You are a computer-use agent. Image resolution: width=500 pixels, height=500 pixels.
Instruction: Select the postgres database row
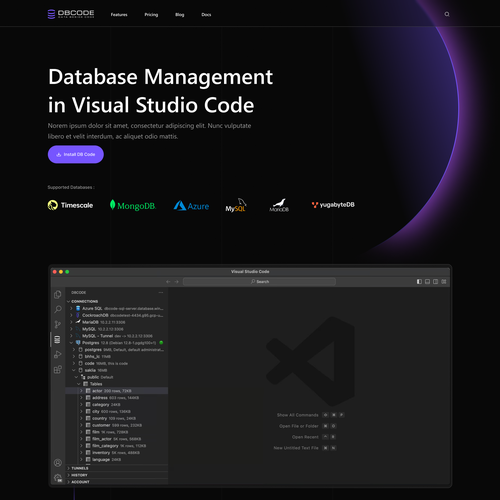[x=117, y=350]
